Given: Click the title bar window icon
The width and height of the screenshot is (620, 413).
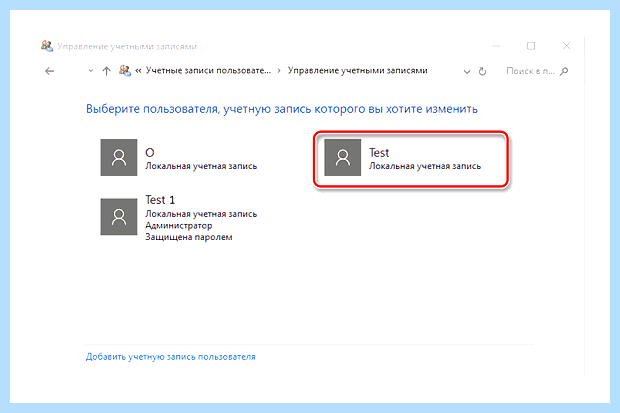Looking at the screenshot, I should 47,46.
